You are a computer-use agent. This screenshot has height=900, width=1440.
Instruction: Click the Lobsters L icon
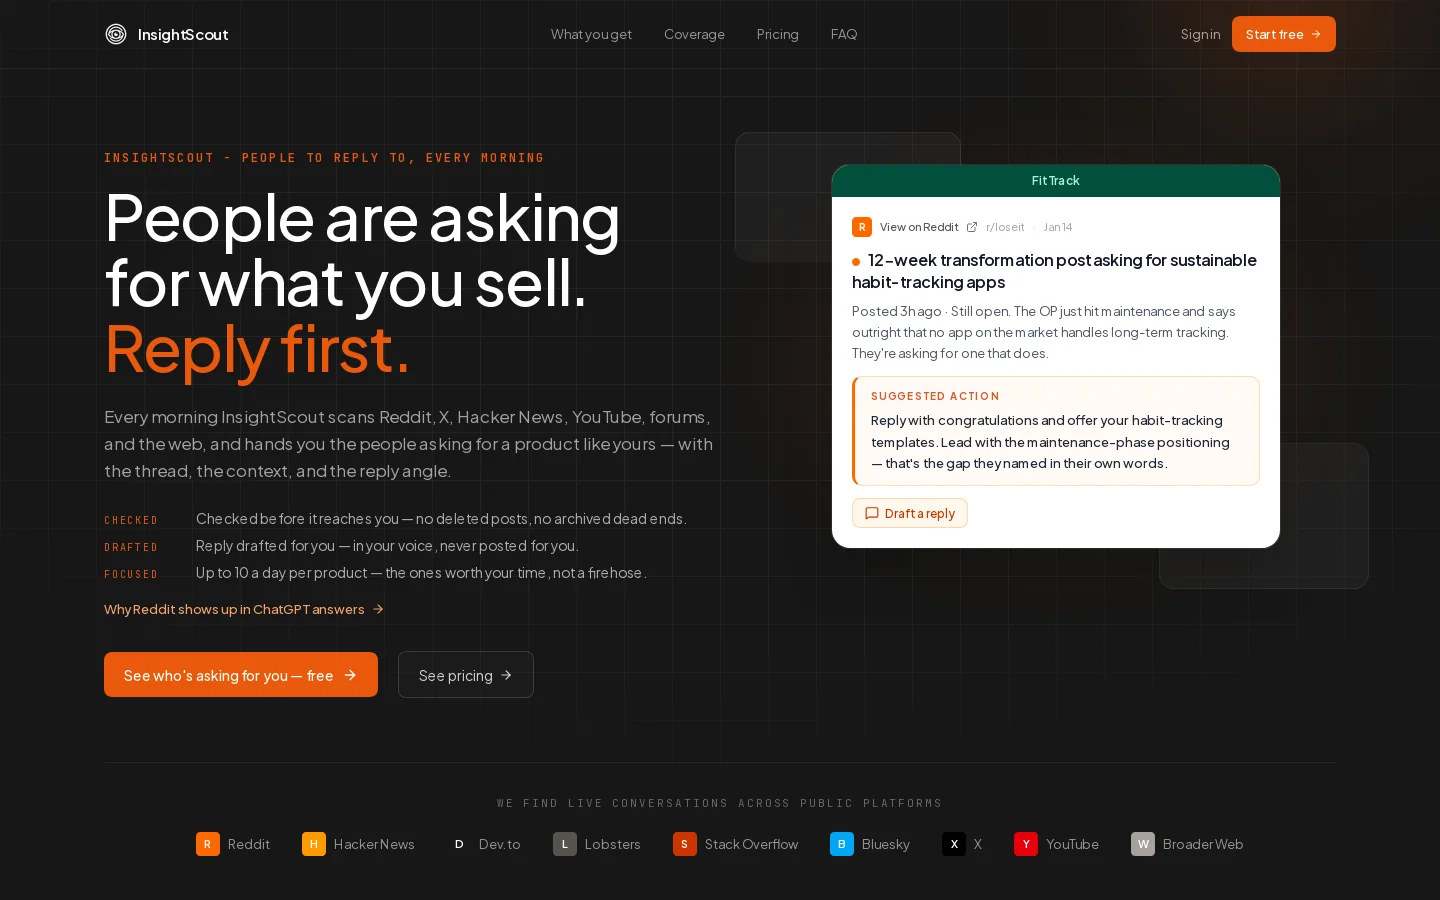[x=565, y=844]
